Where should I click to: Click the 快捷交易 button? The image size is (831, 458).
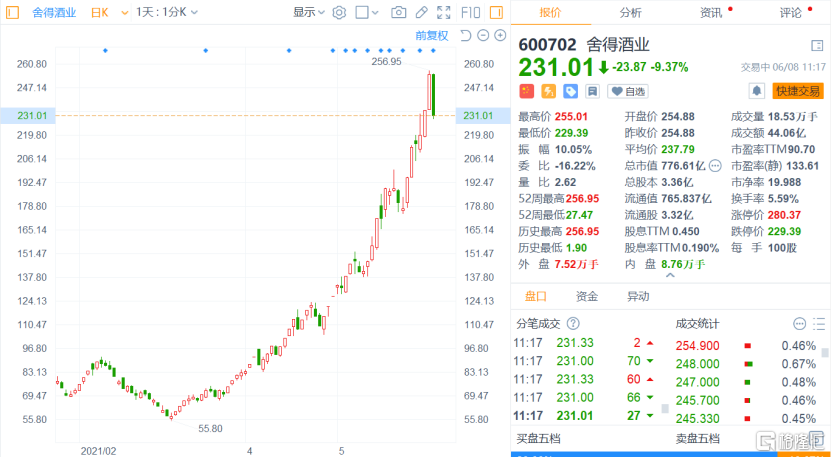(798, 91)
